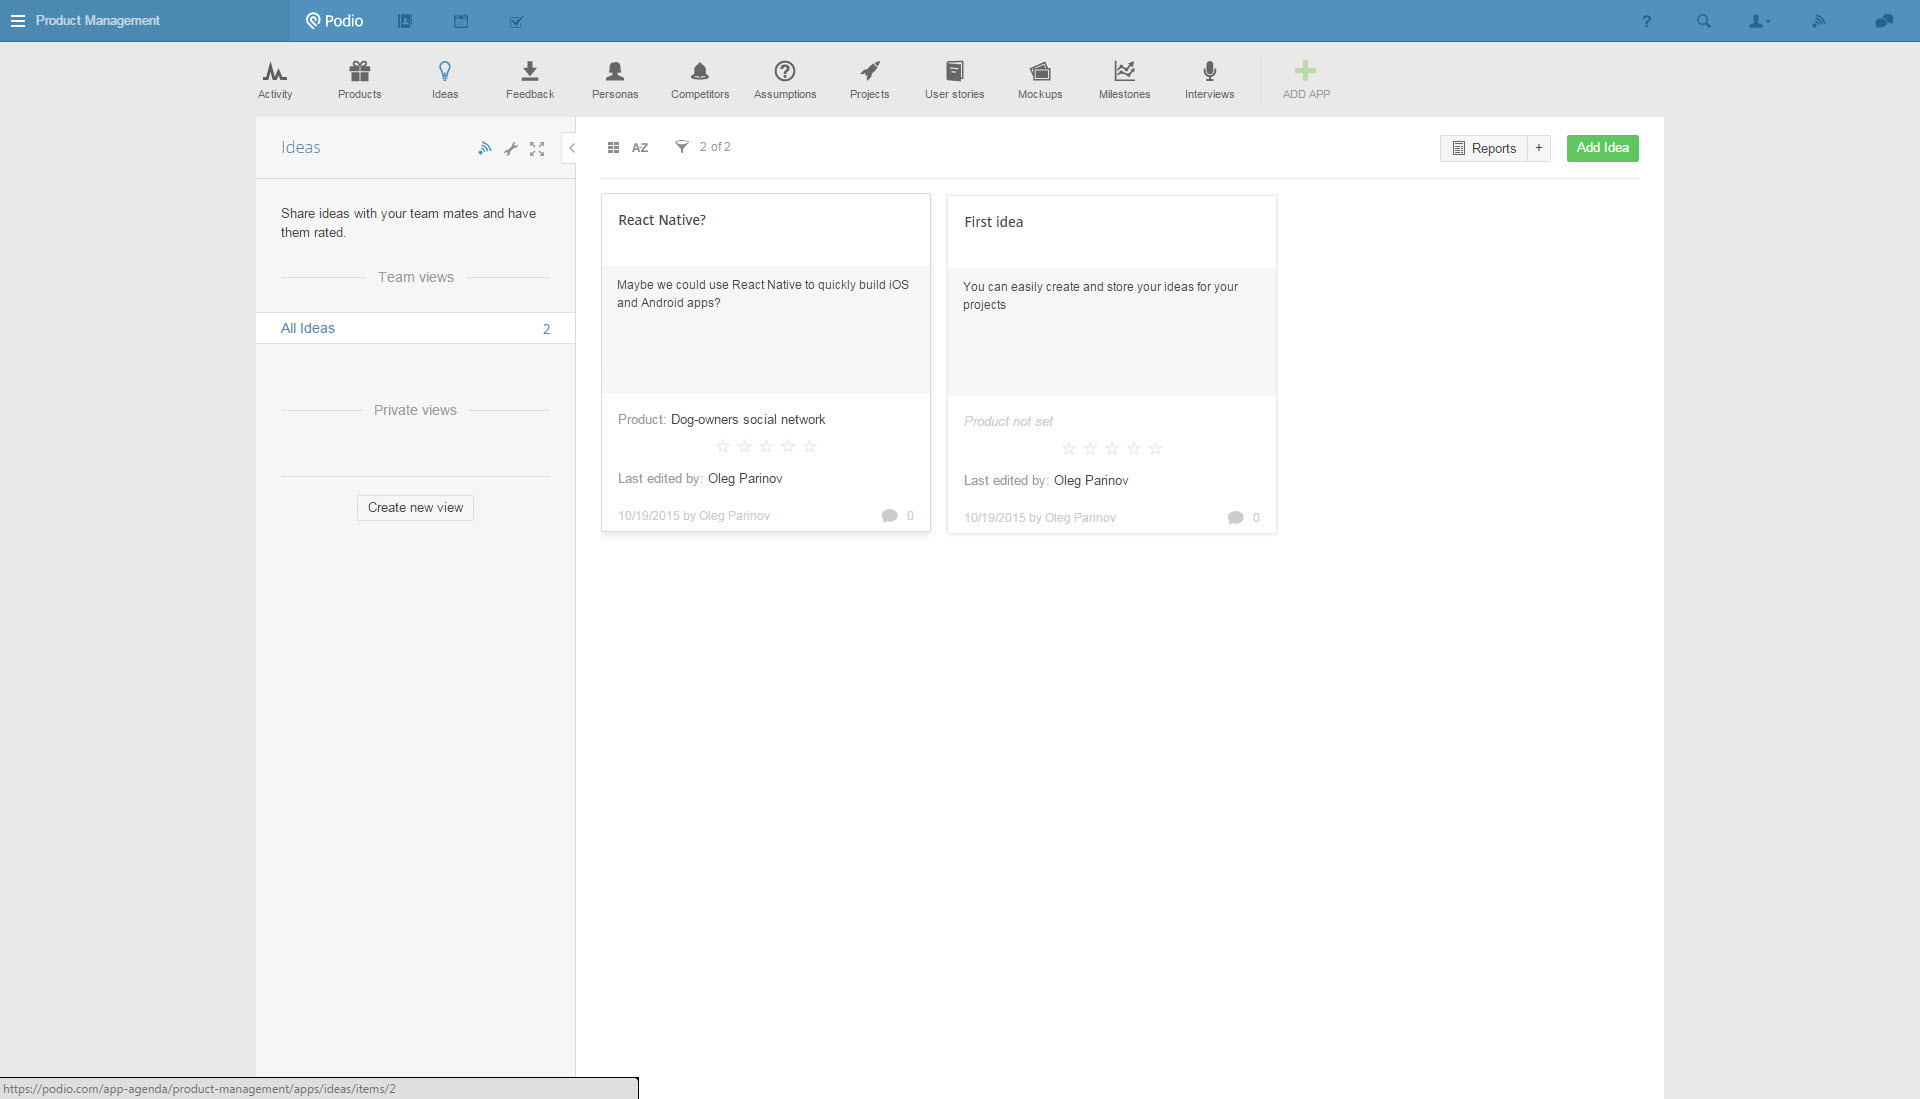Click the Create new view button
This screenshot has width=1920, height=1099.
click(x=415, y=508)
